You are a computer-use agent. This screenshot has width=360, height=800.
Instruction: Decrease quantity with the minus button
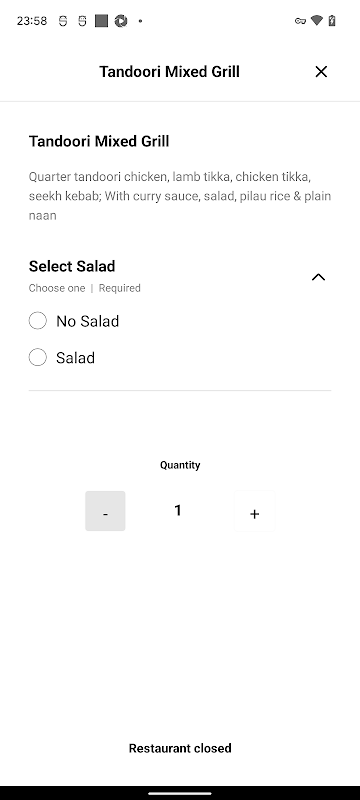[105, 511]
